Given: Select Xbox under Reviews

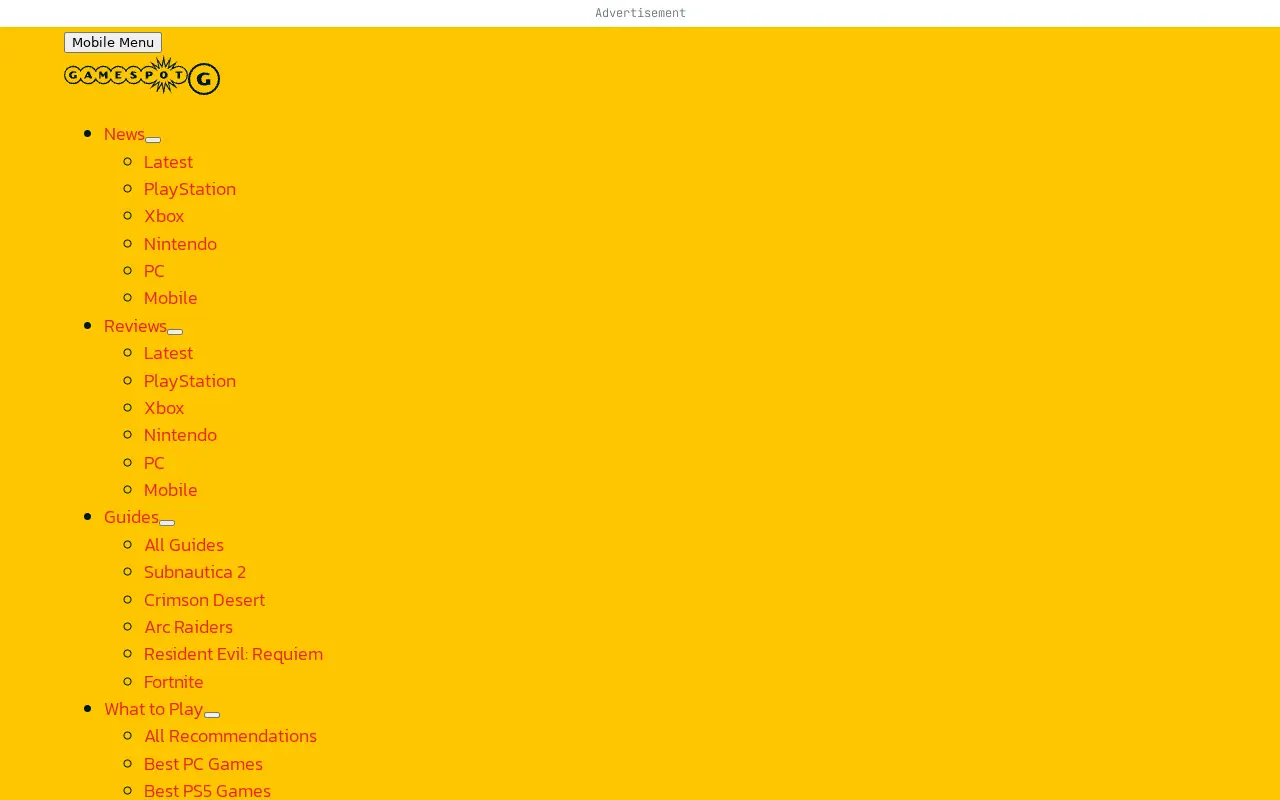Looking at the screenshot, I should (164, 408).
